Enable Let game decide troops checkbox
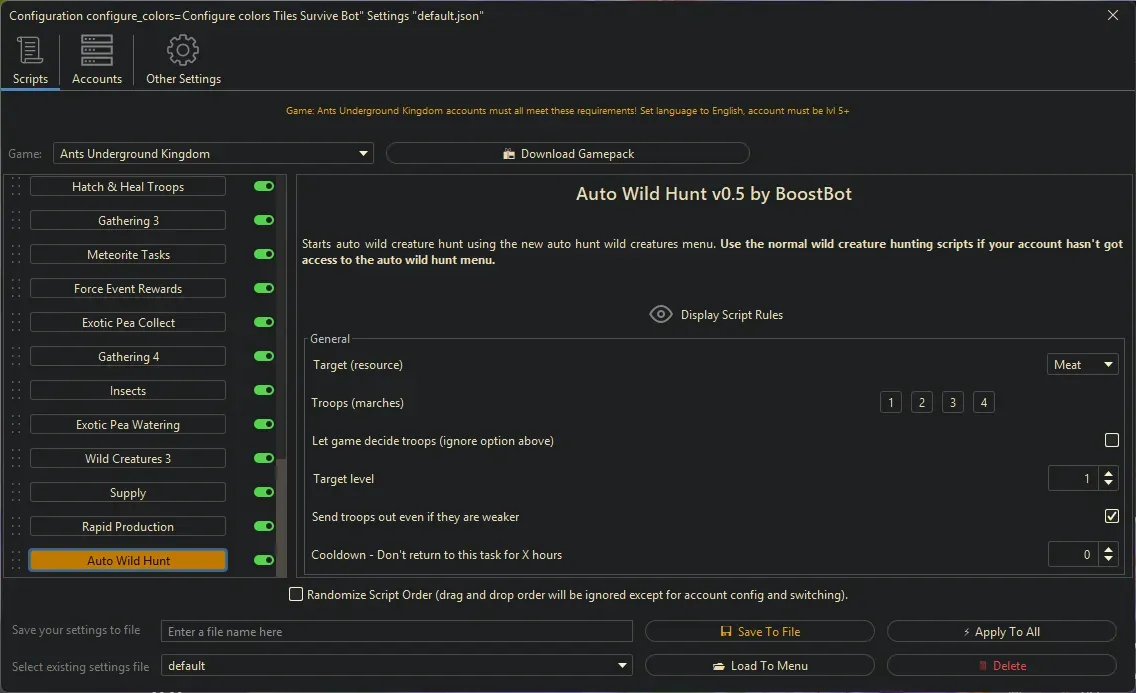1136x693 pixels. click(1111, 440)
